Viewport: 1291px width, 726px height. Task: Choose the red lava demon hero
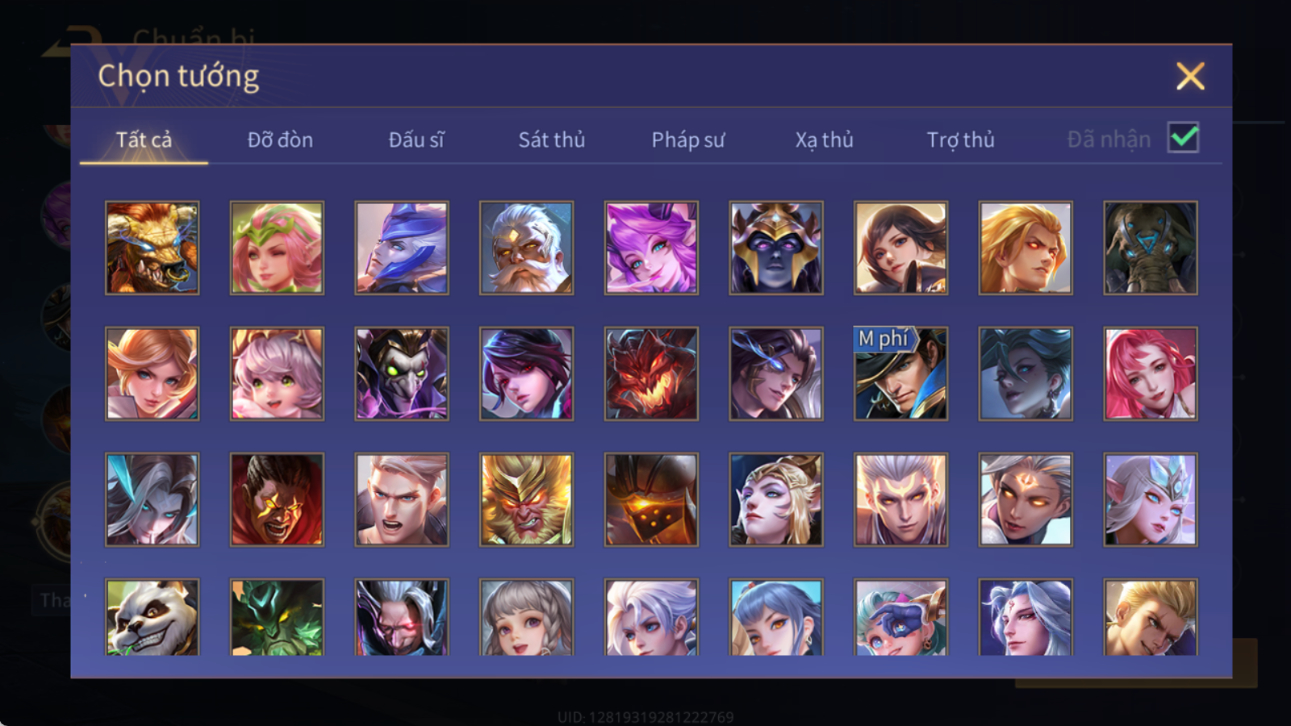coord(651,373)
